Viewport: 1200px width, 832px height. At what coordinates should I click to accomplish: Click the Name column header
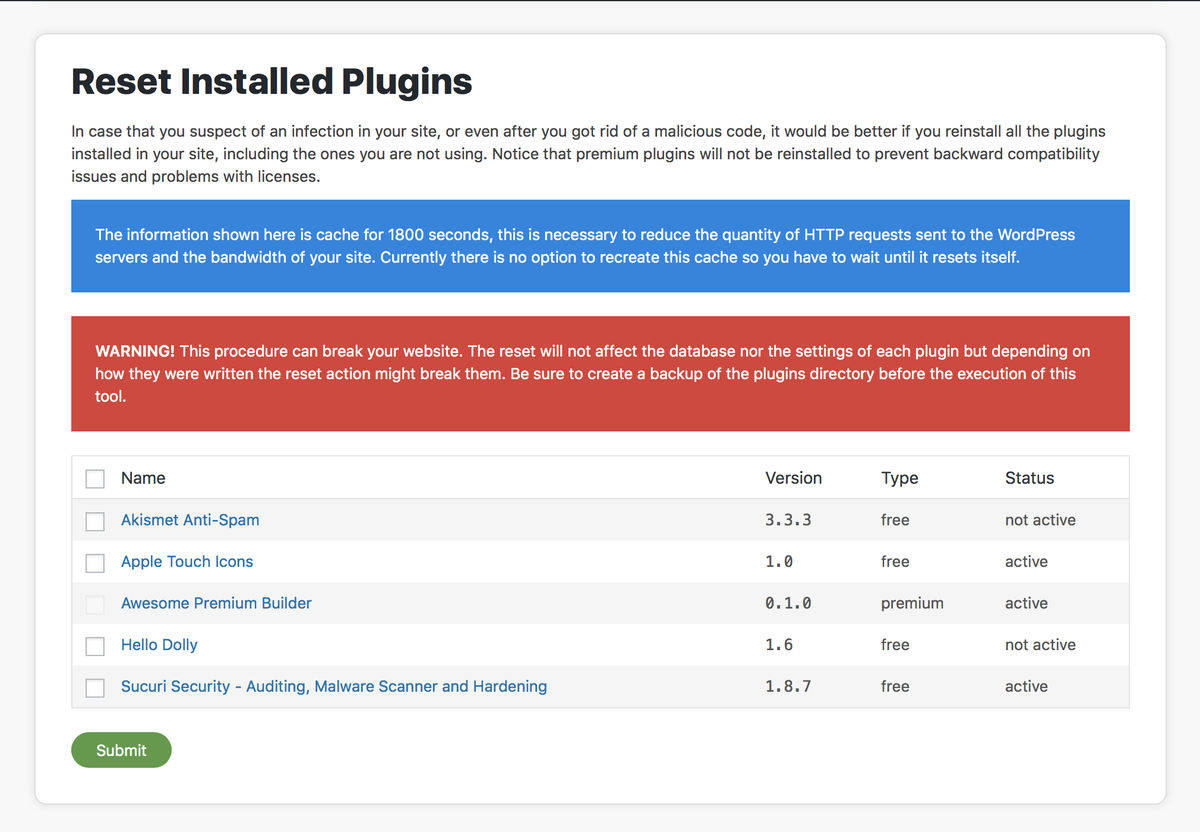point(143,478)
